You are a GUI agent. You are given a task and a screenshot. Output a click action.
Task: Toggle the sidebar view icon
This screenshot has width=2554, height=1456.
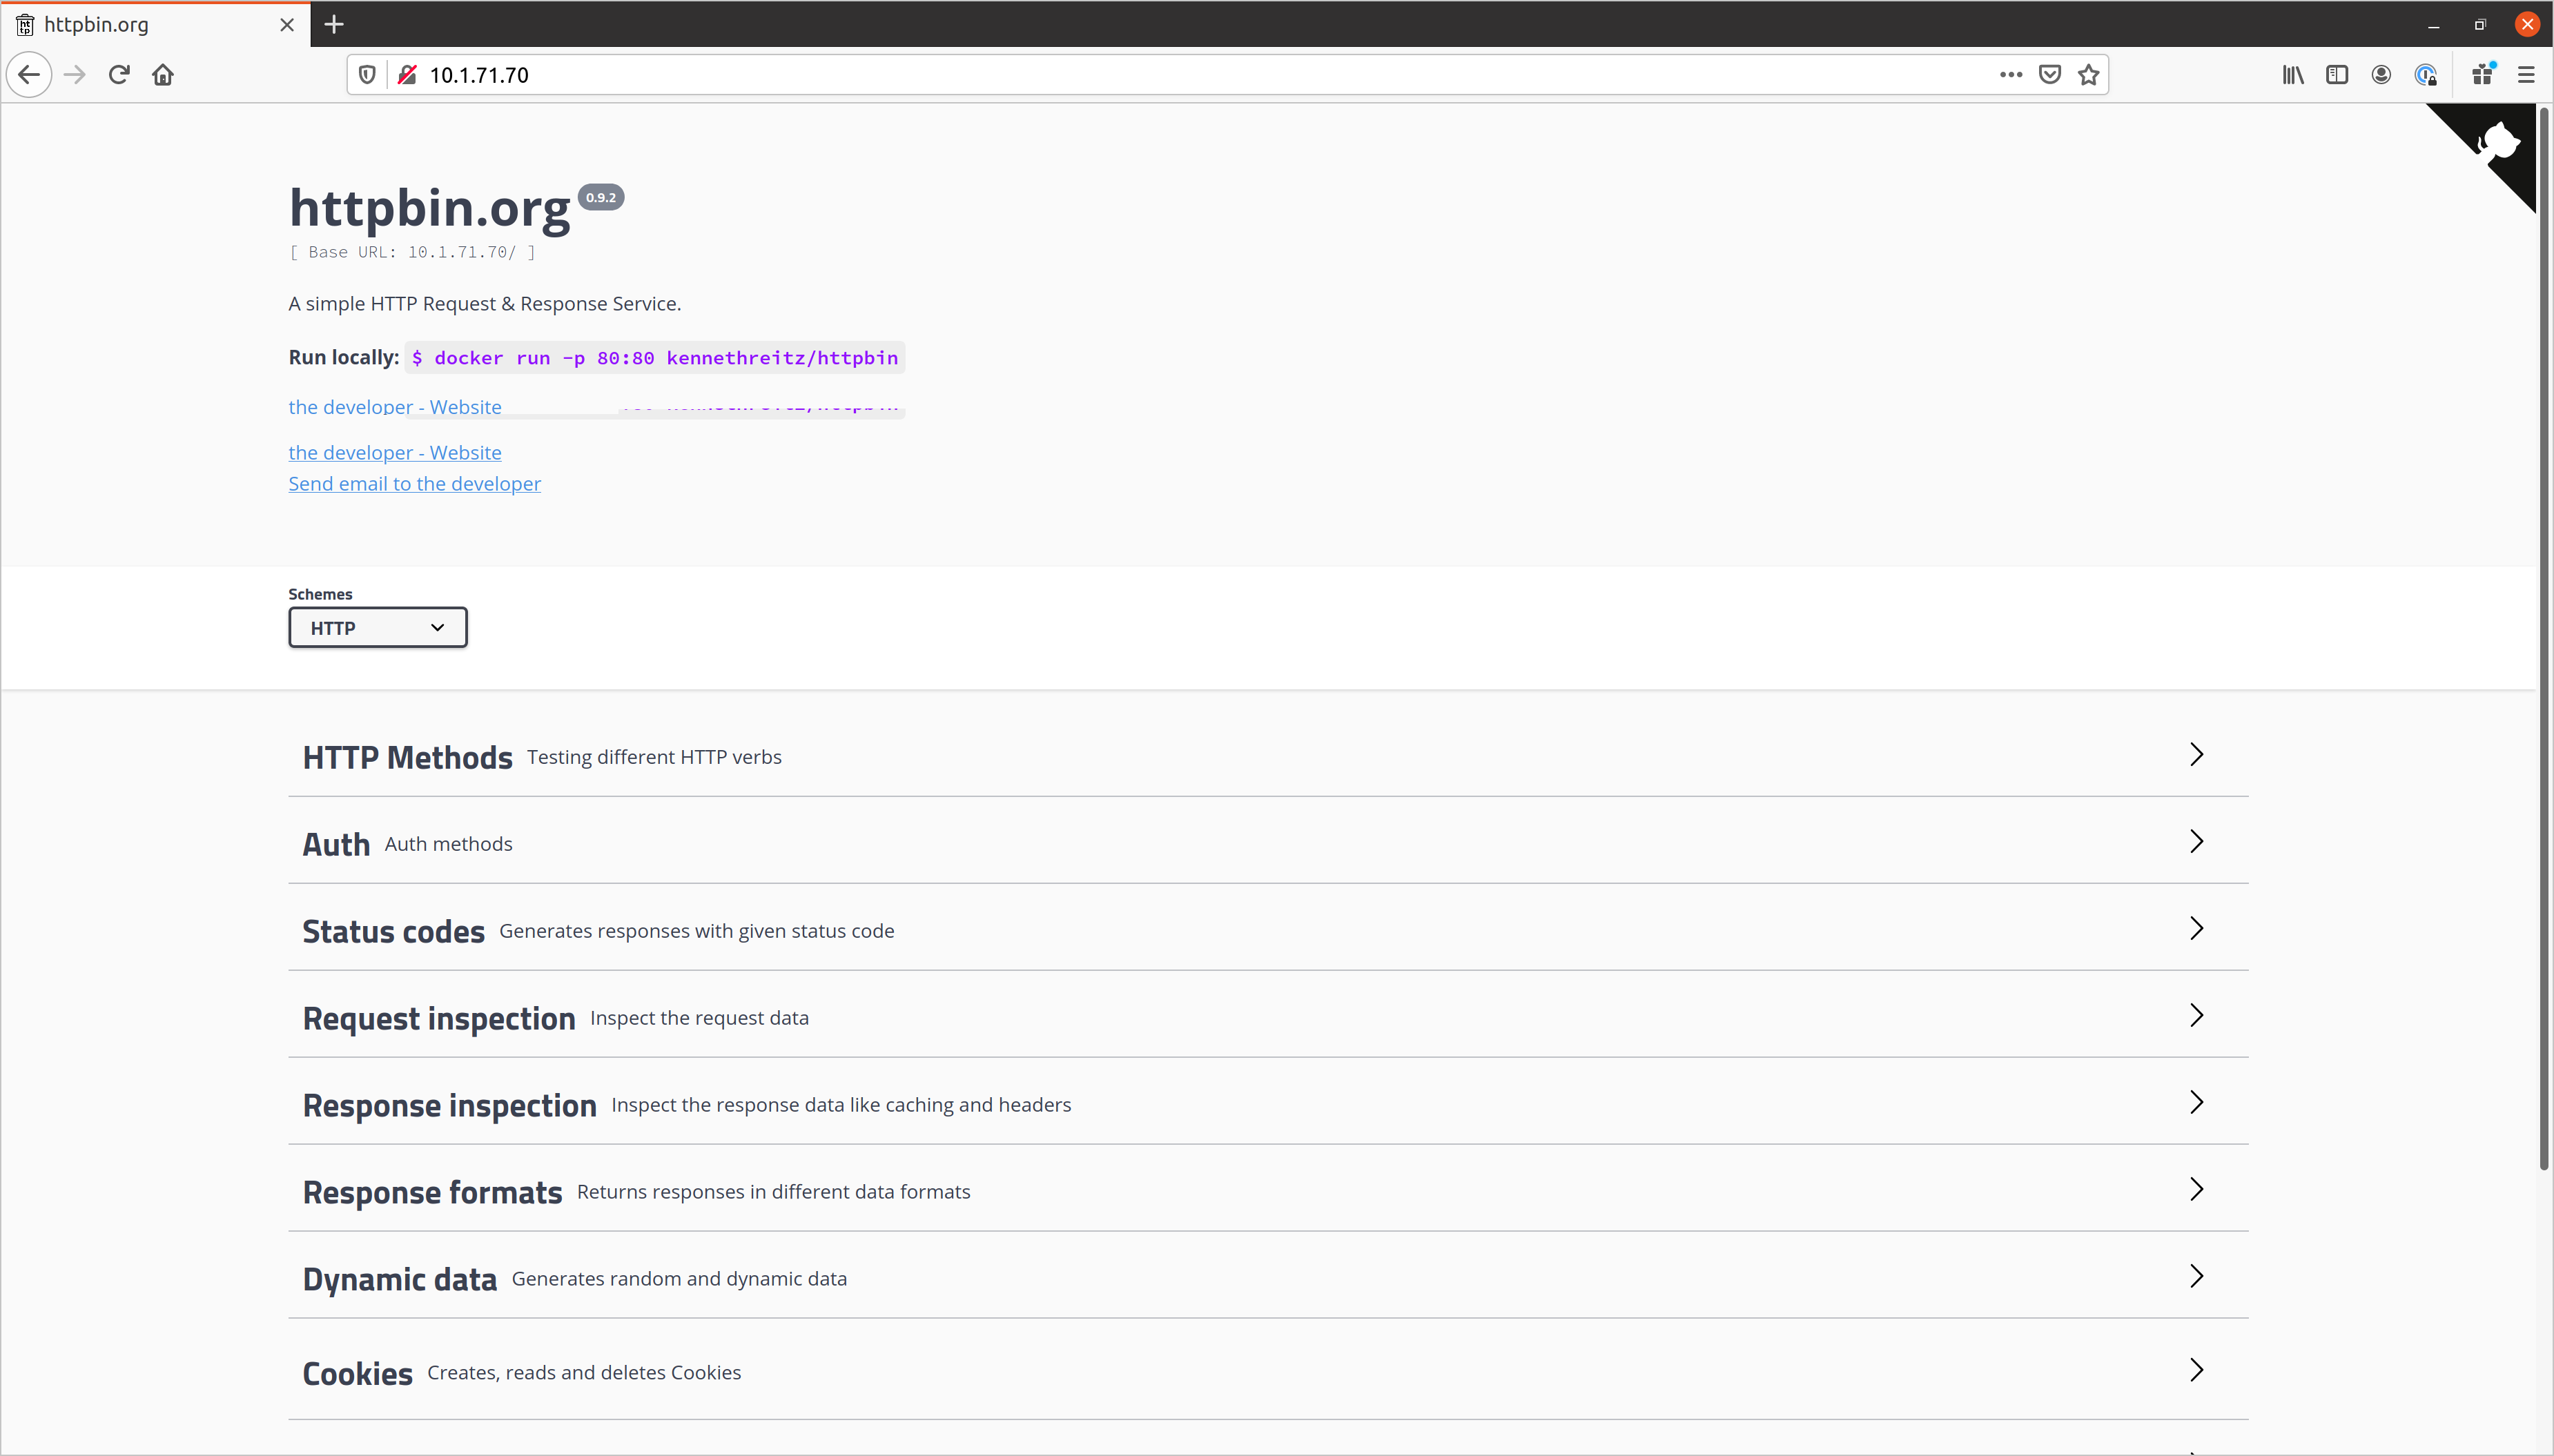tap(2336, 75)
